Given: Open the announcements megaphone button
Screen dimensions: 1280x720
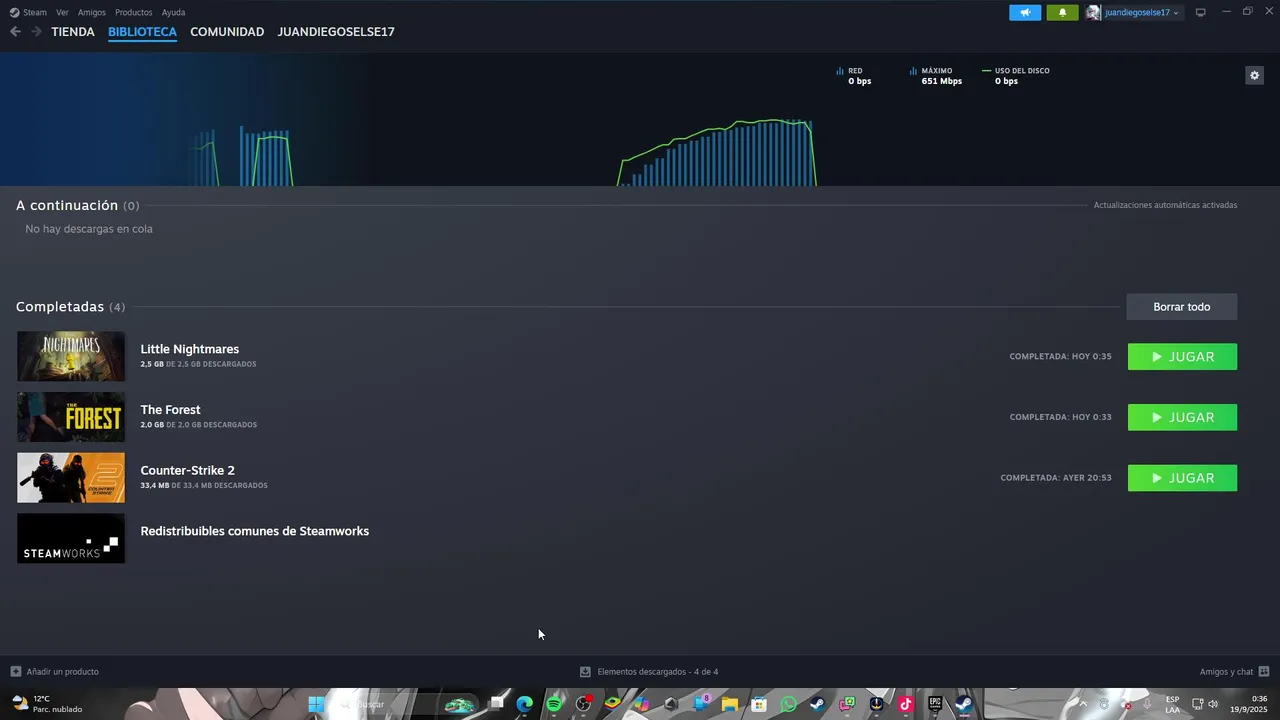Looking at the screenshot, I should click(1025, 12).
